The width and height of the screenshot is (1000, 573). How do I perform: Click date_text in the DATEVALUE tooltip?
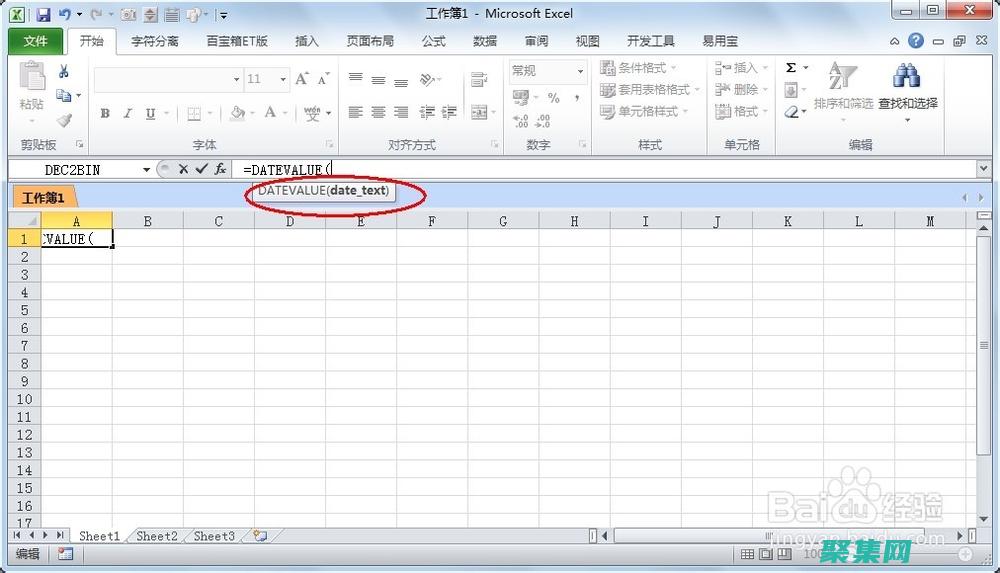point(358,190)
